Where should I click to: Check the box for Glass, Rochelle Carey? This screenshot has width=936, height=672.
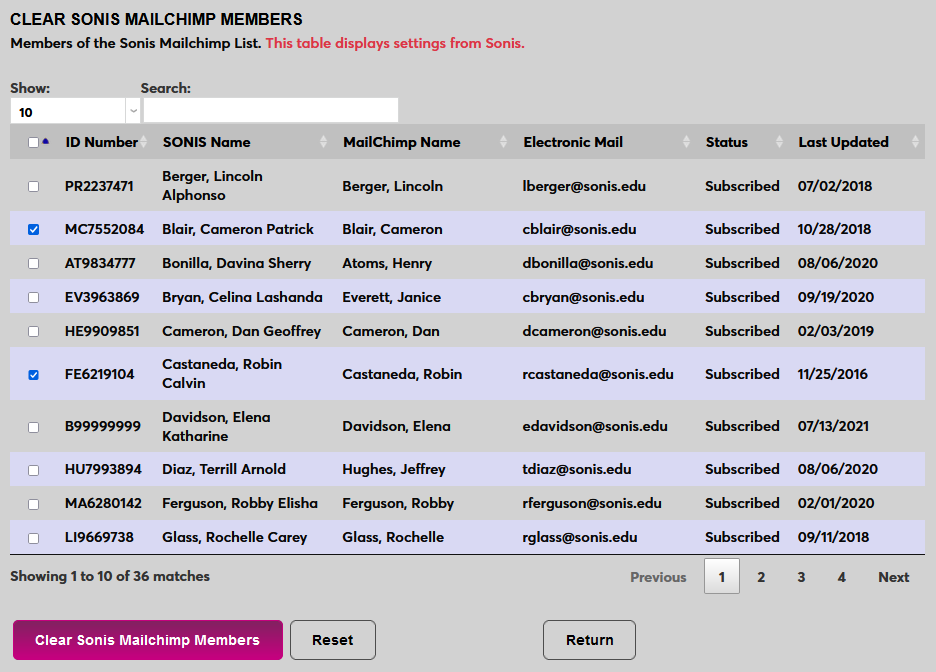[x=34, y=538]
